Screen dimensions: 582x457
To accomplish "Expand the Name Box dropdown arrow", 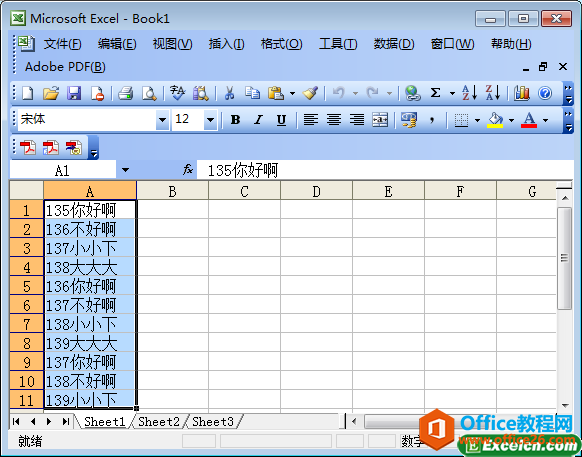I will tap(125, 170).
